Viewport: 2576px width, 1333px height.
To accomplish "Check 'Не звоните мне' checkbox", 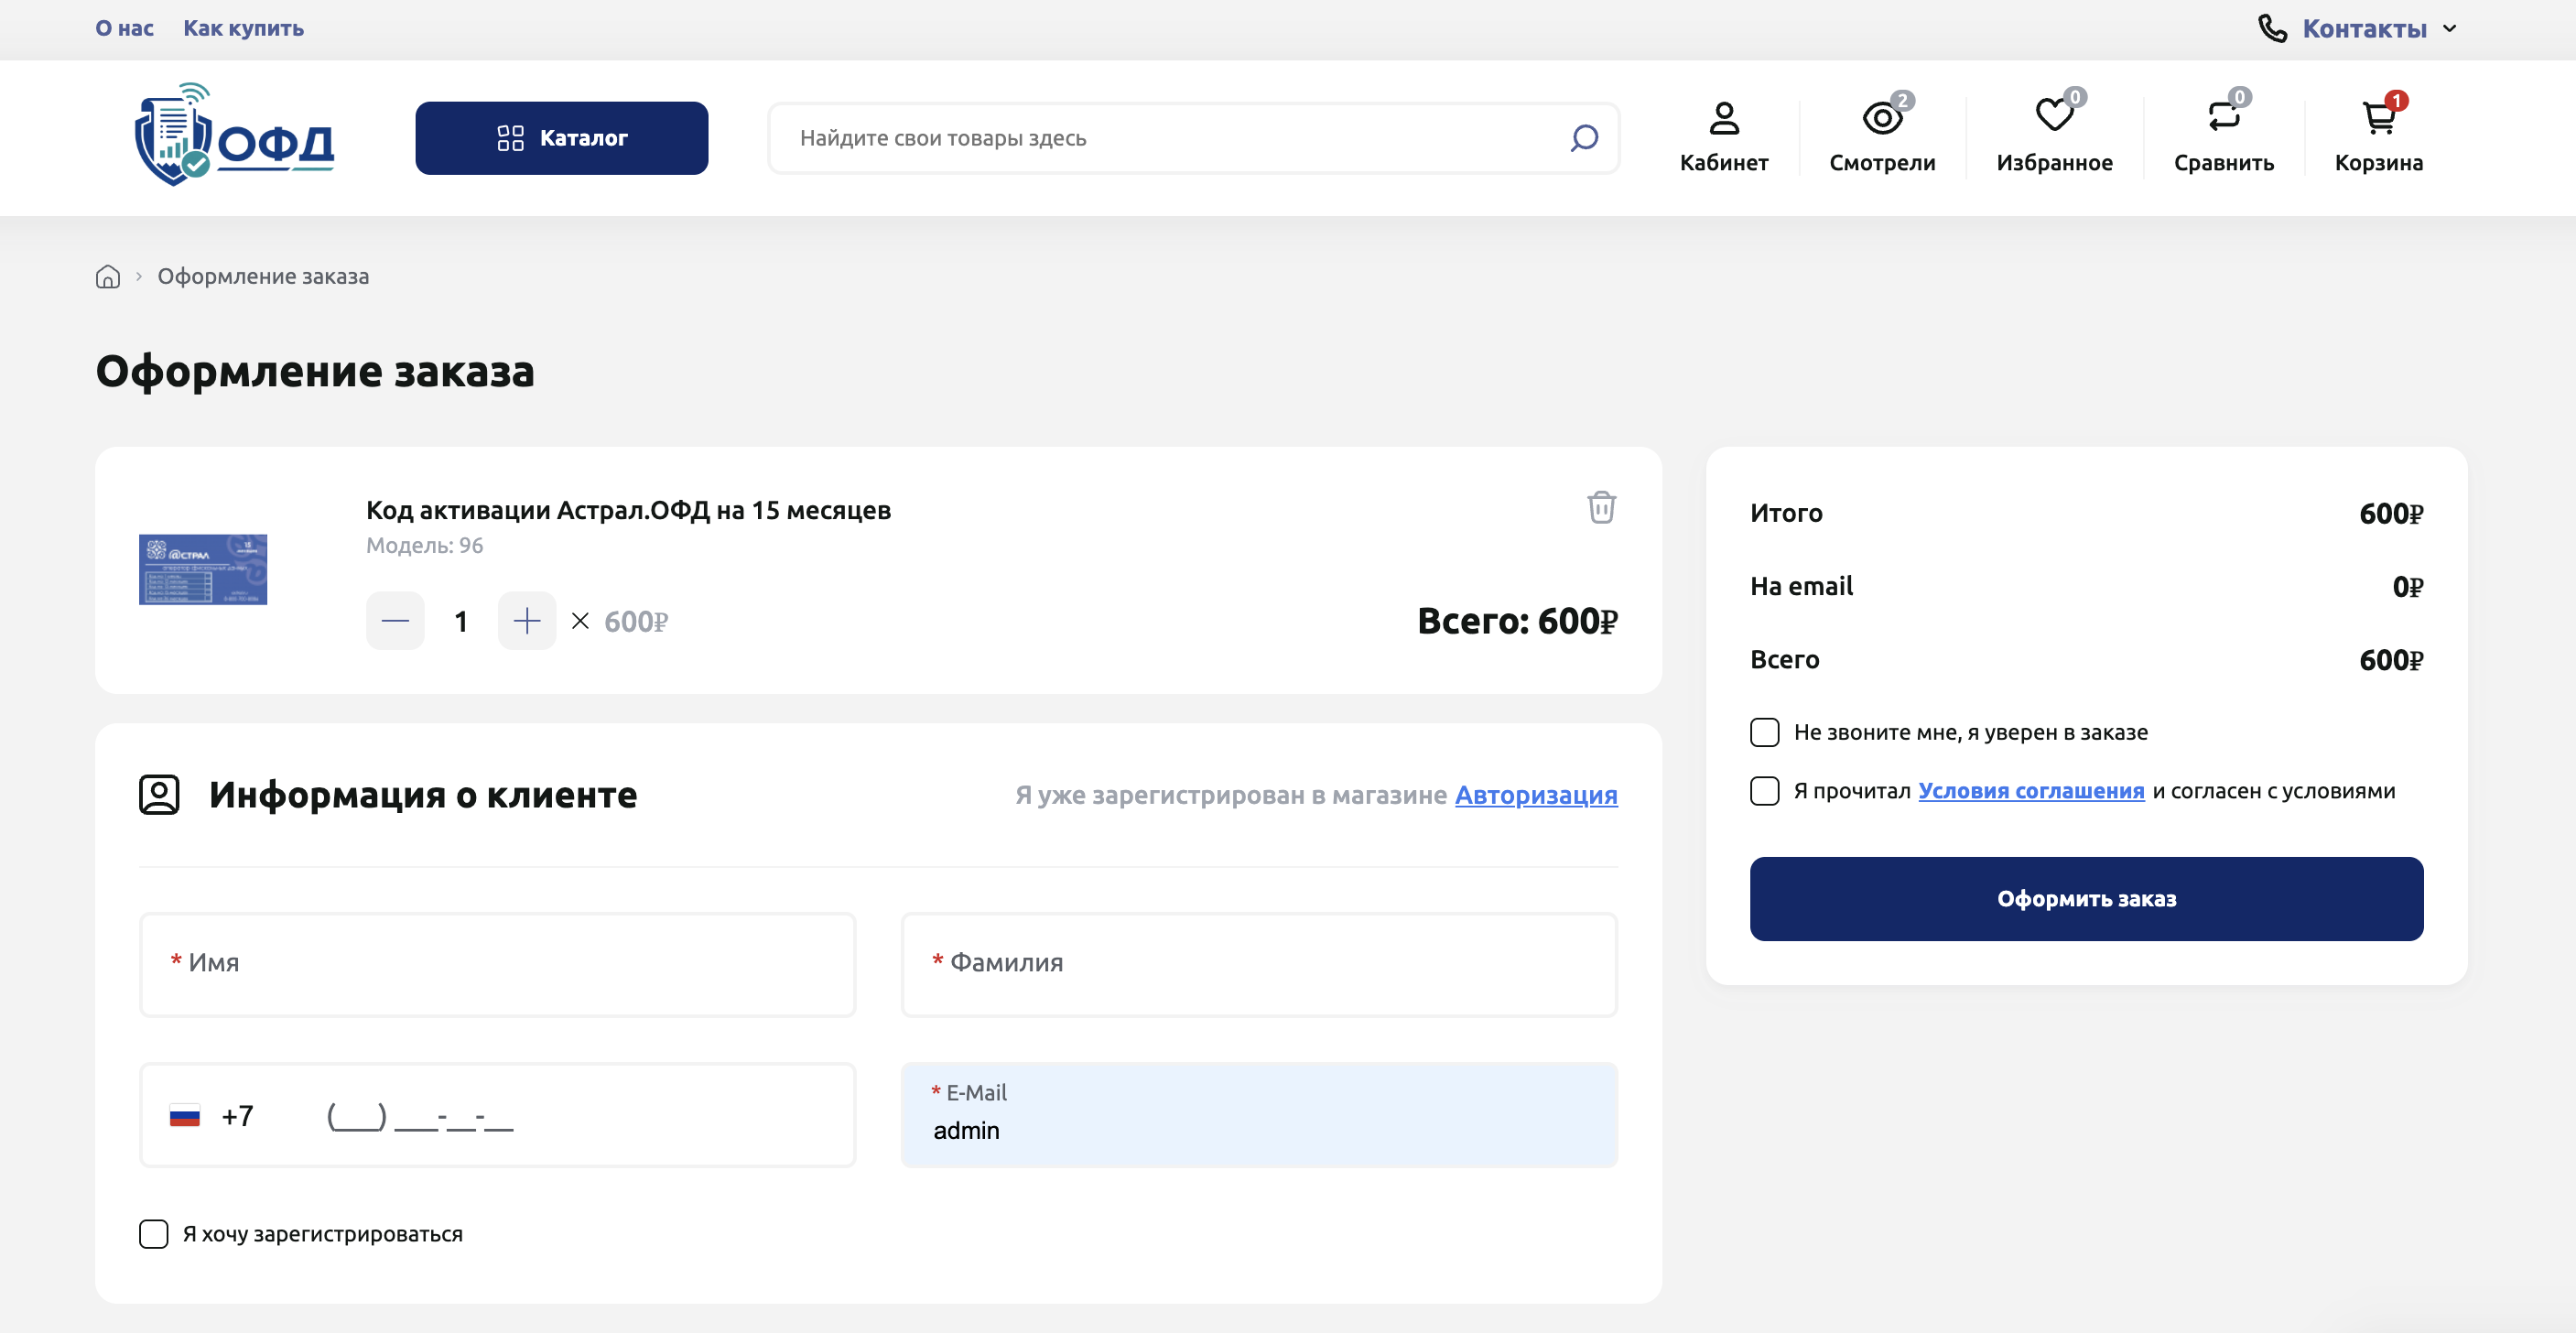I will click(1765, 732).
